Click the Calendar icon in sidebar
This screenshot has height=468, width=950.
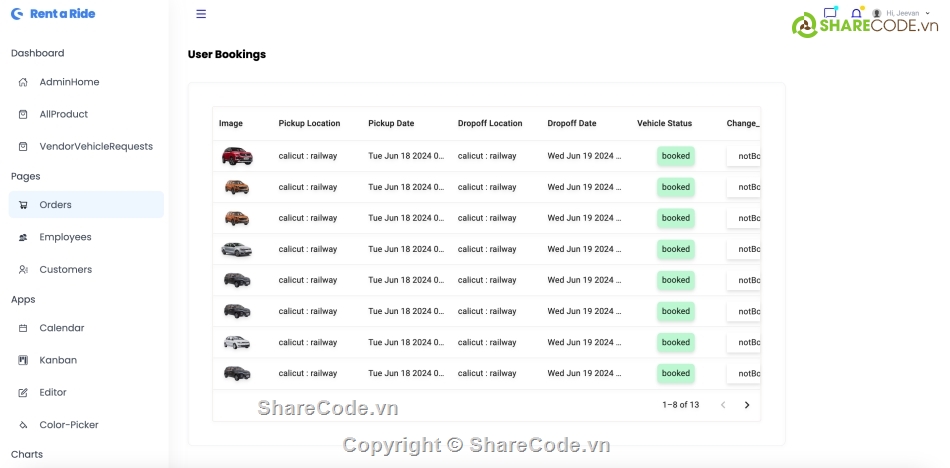pos(23,328)
